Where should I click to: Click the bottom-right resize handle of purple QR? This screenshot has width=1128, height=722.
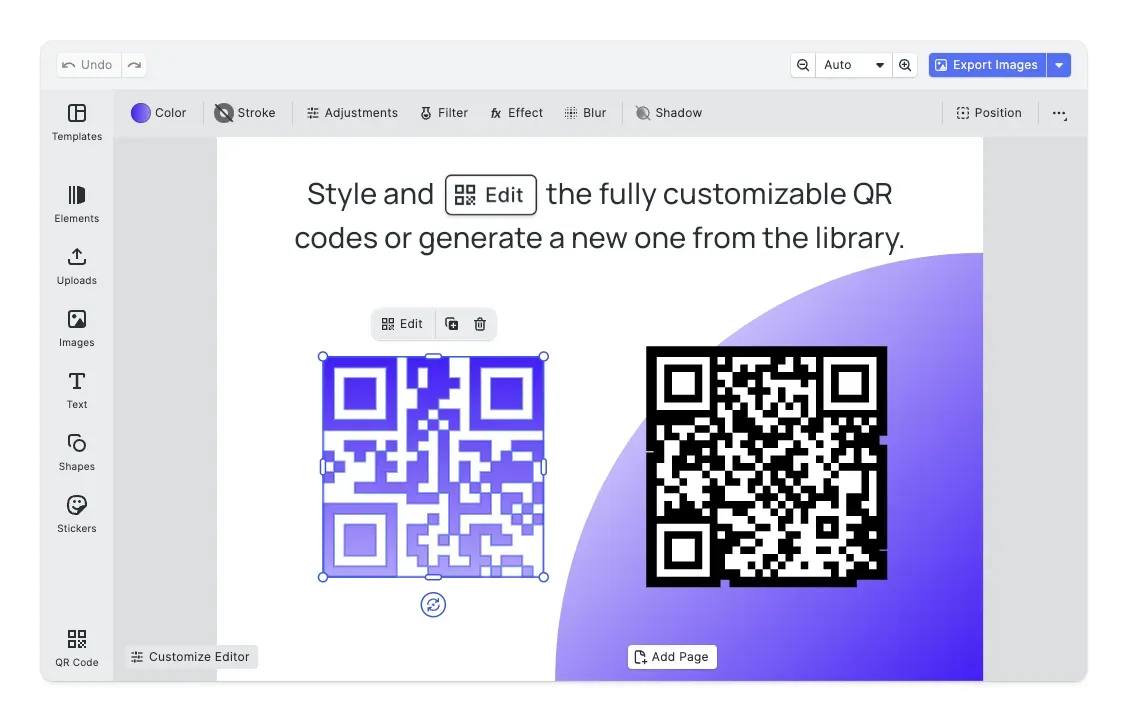click(544, 577)
